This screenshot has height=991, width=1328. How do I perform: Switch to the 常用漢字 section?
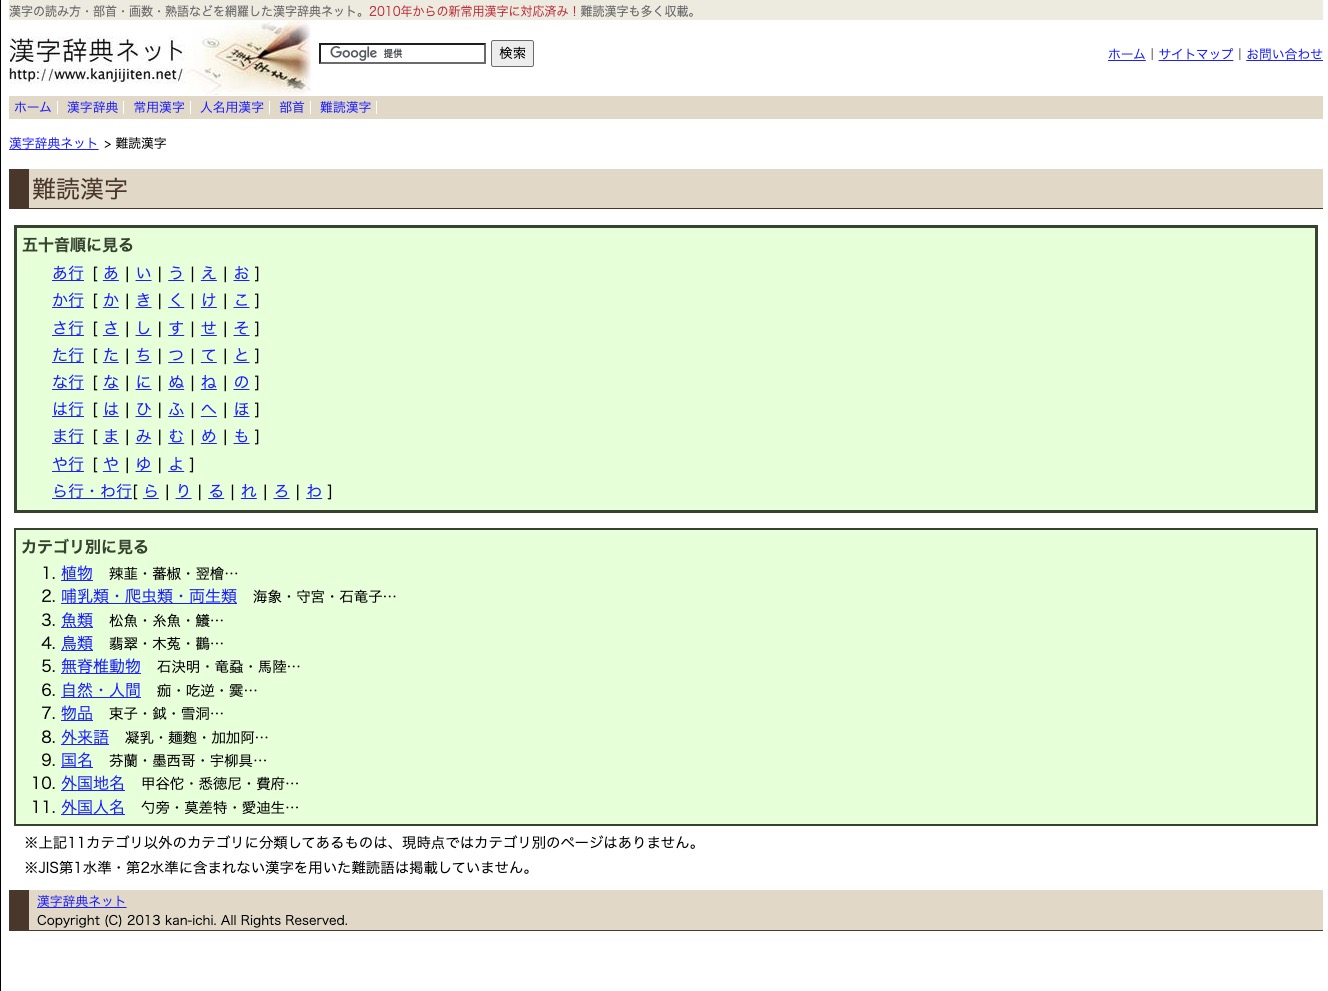[x=158, y=107]
